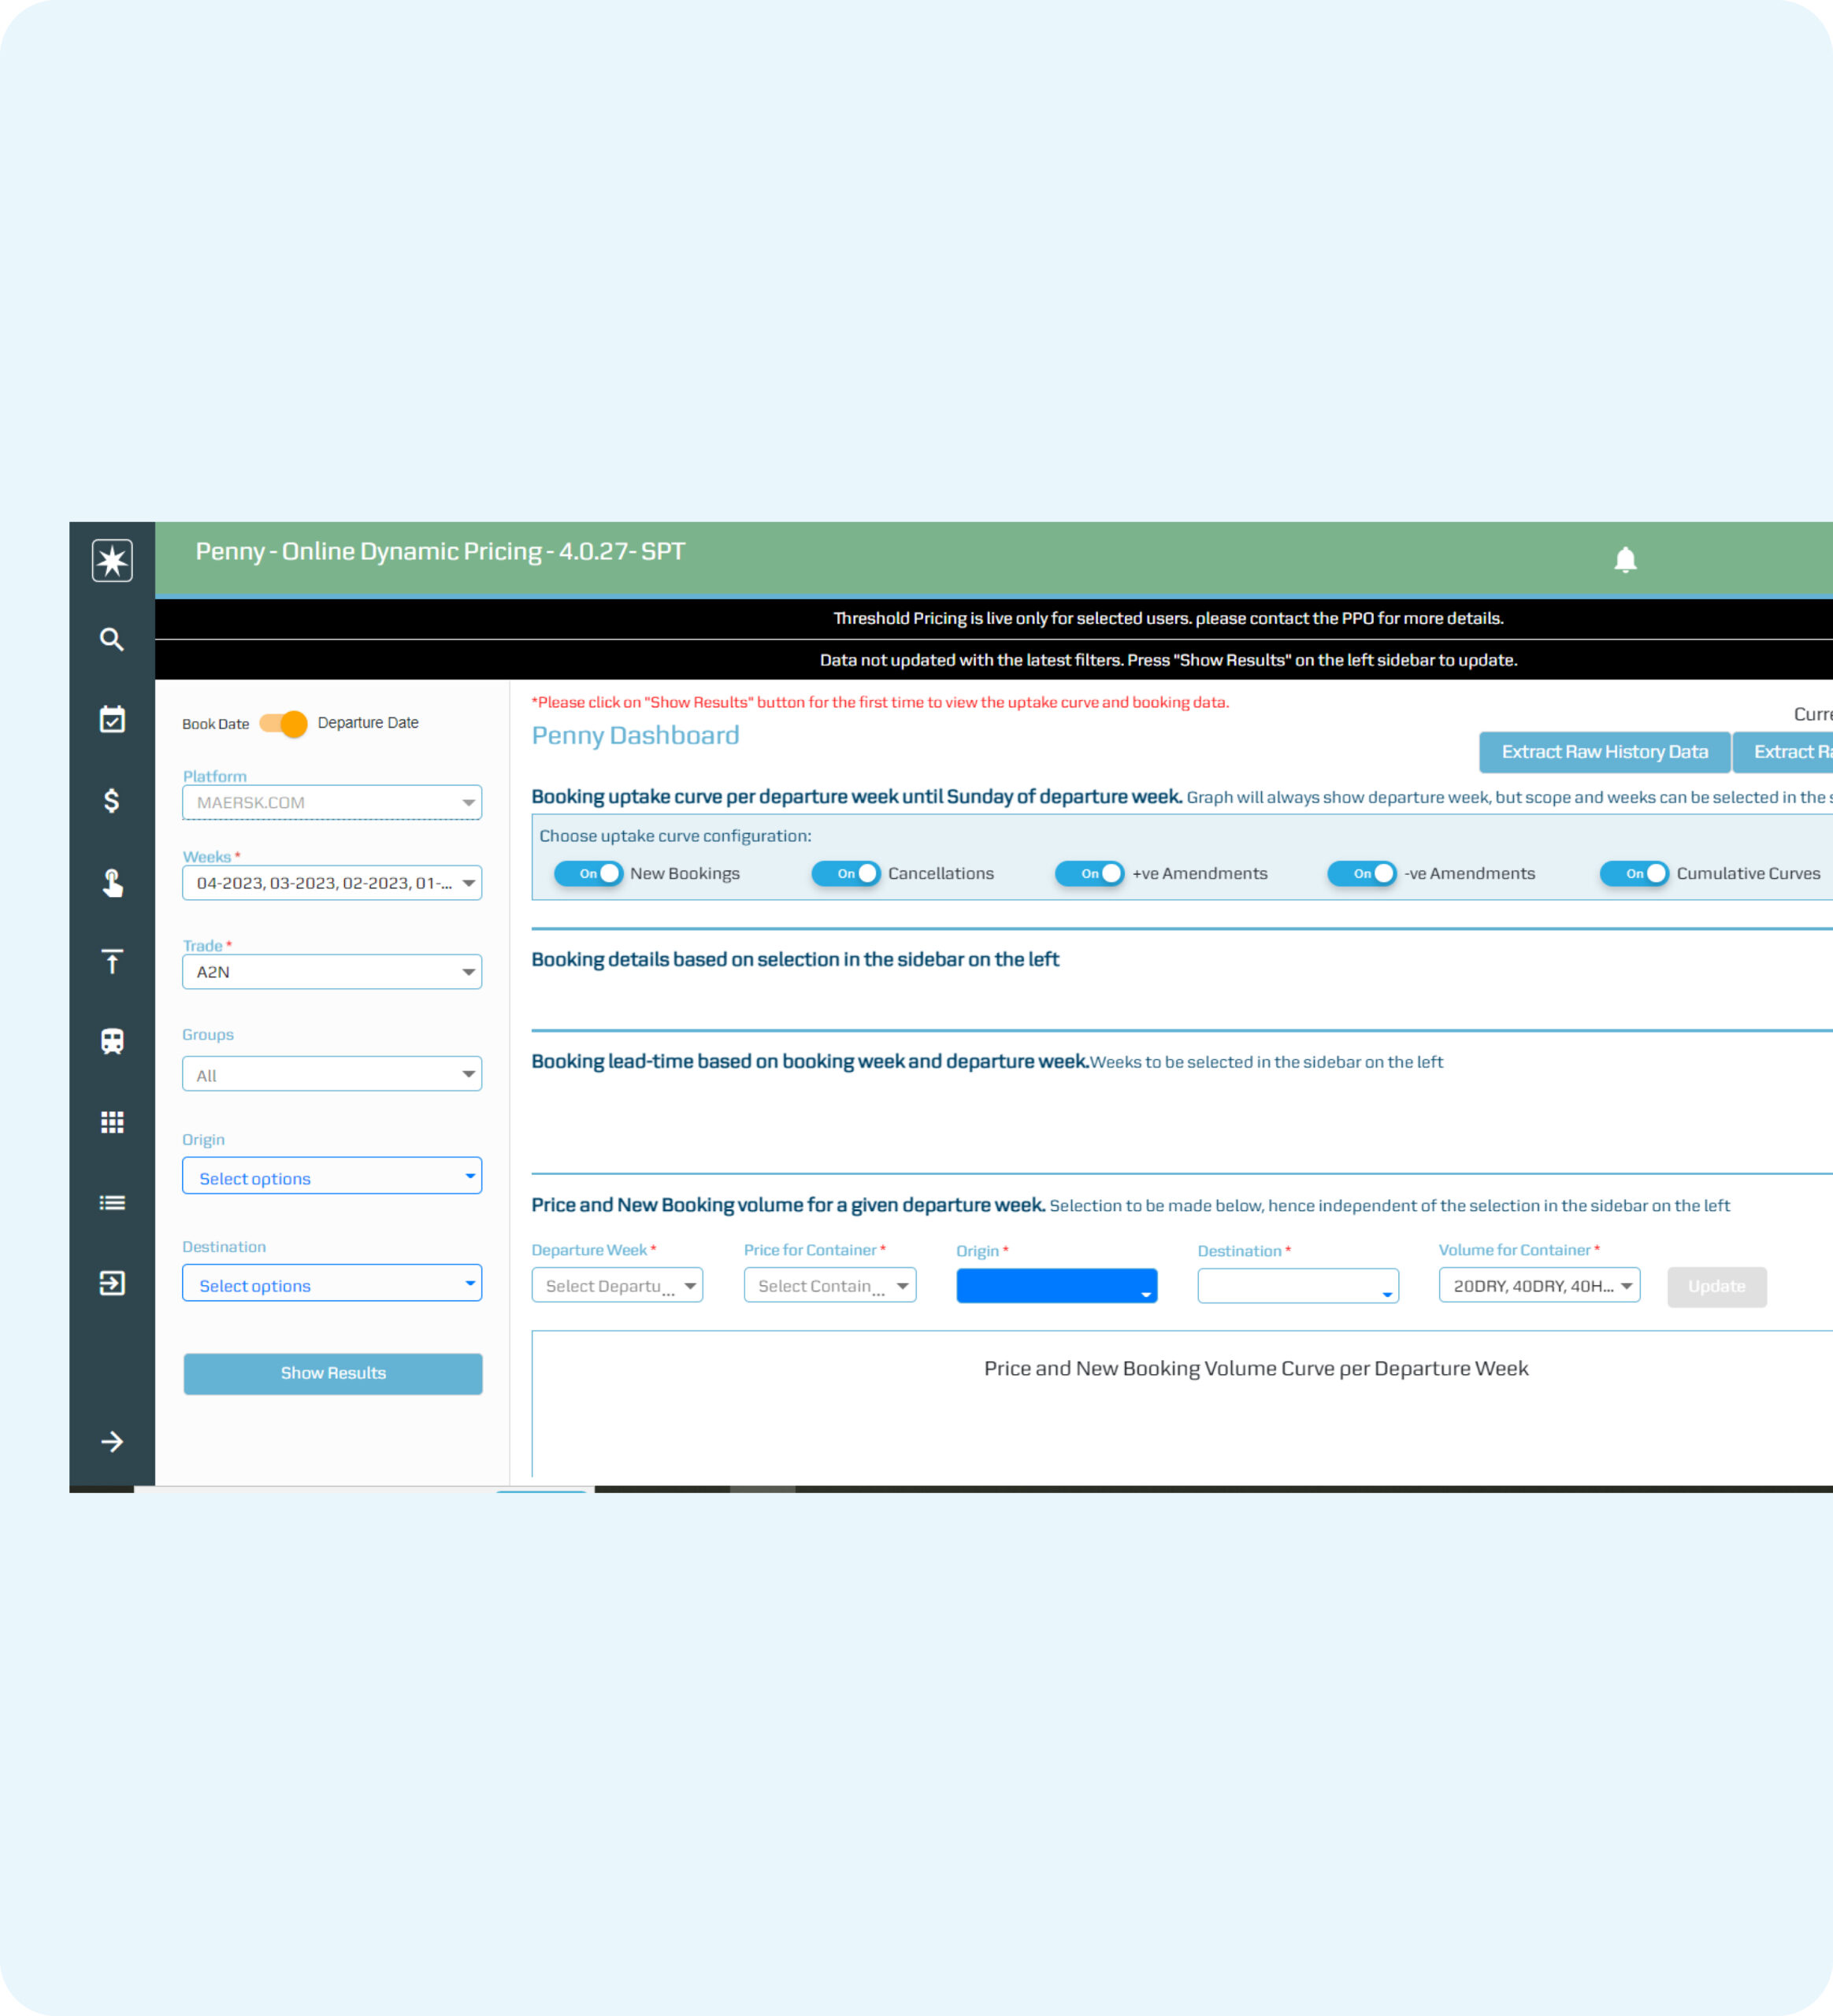This screenshot has width=1833, height=2016.
Task: Click the list view sidebar icon
Action: 112,1203
